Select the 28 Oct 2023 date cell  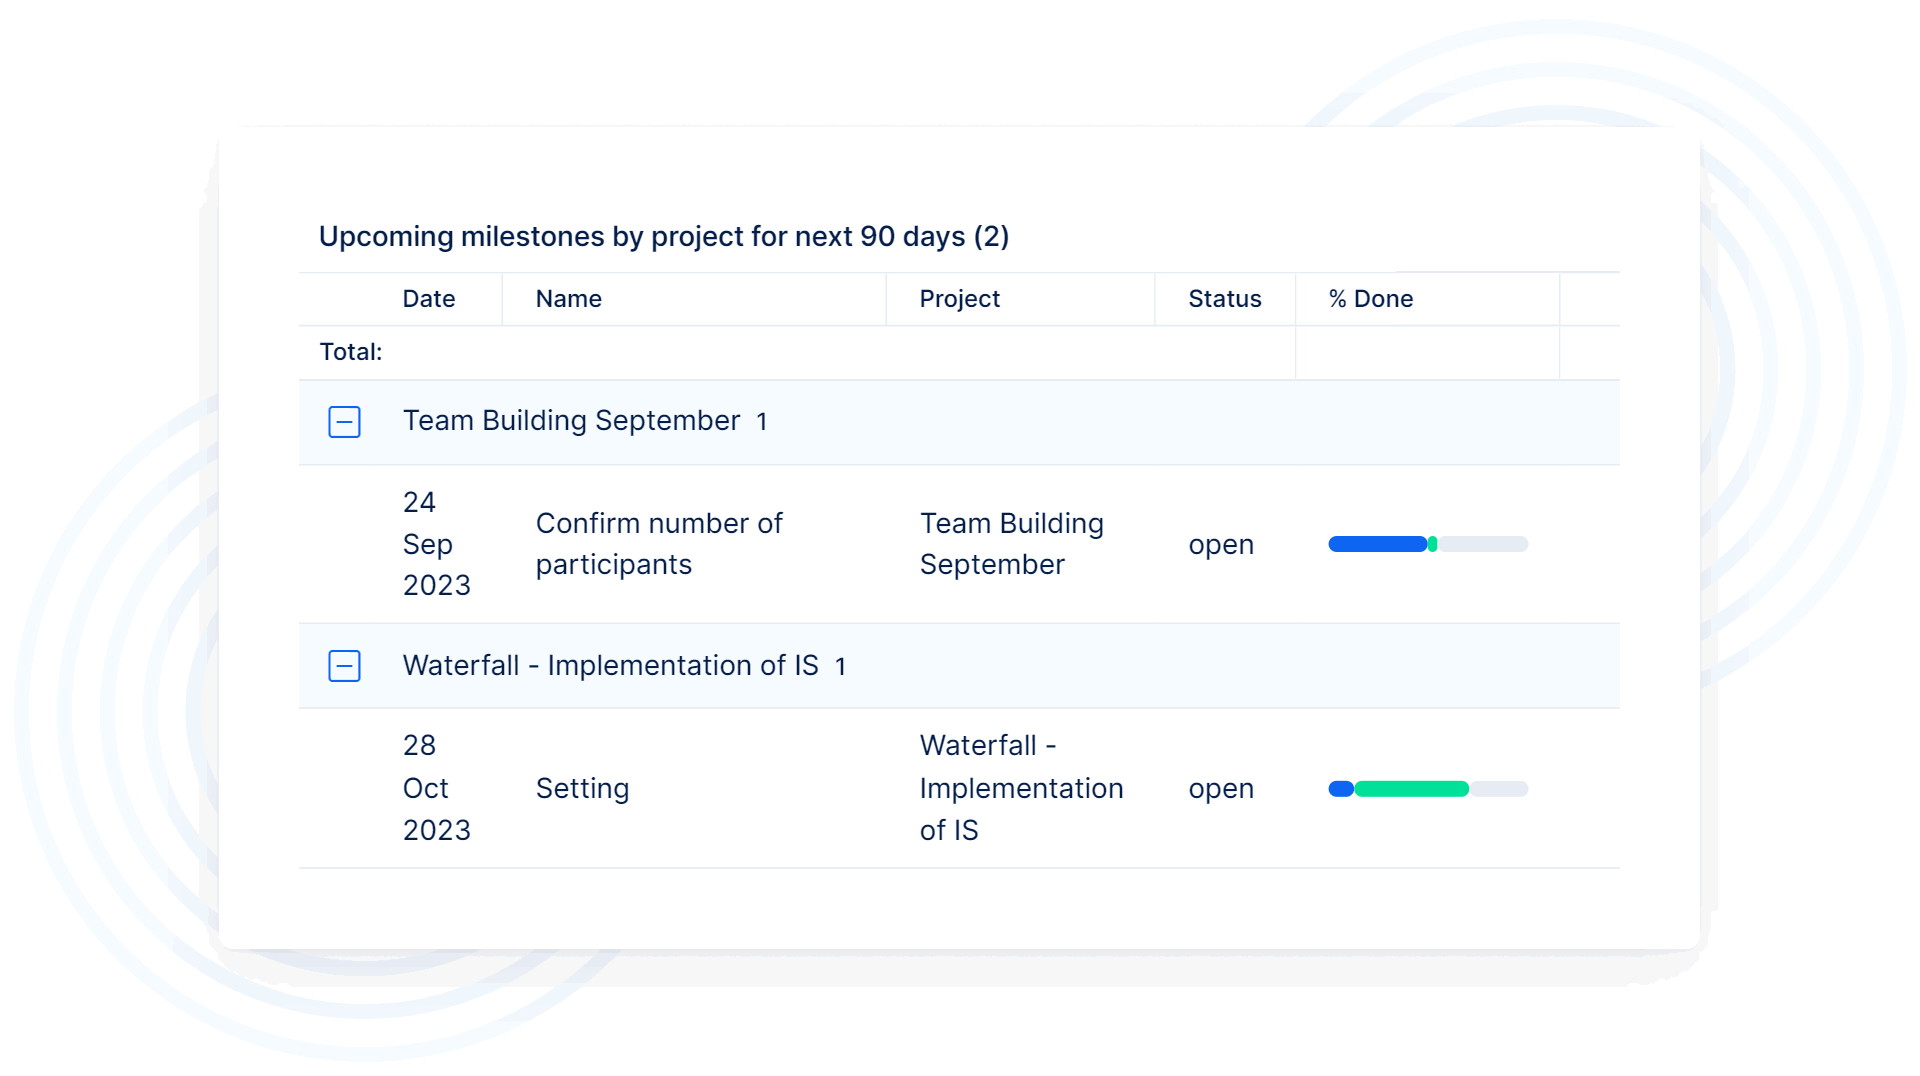coord(435,789)
